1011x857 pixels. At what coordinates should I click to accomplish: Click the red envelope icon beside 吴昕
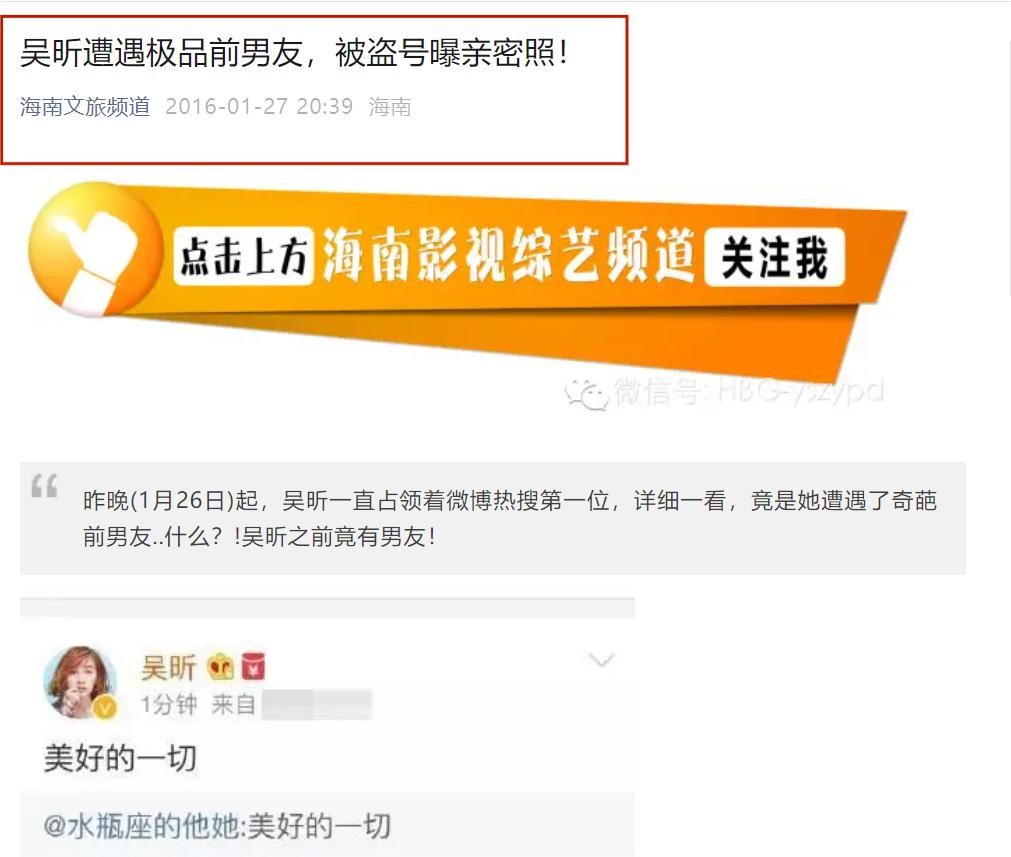click(253, 666)
